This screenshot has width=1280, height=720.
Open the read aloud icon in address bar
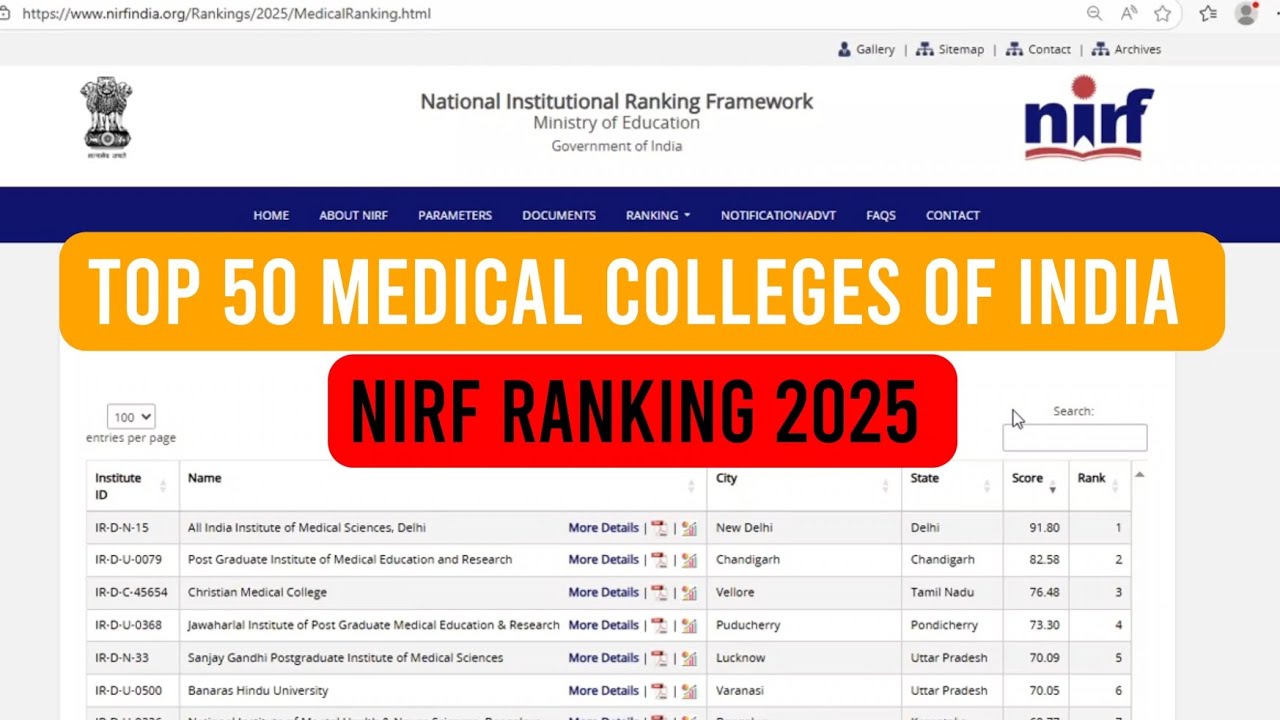[x=1129, y=13]
